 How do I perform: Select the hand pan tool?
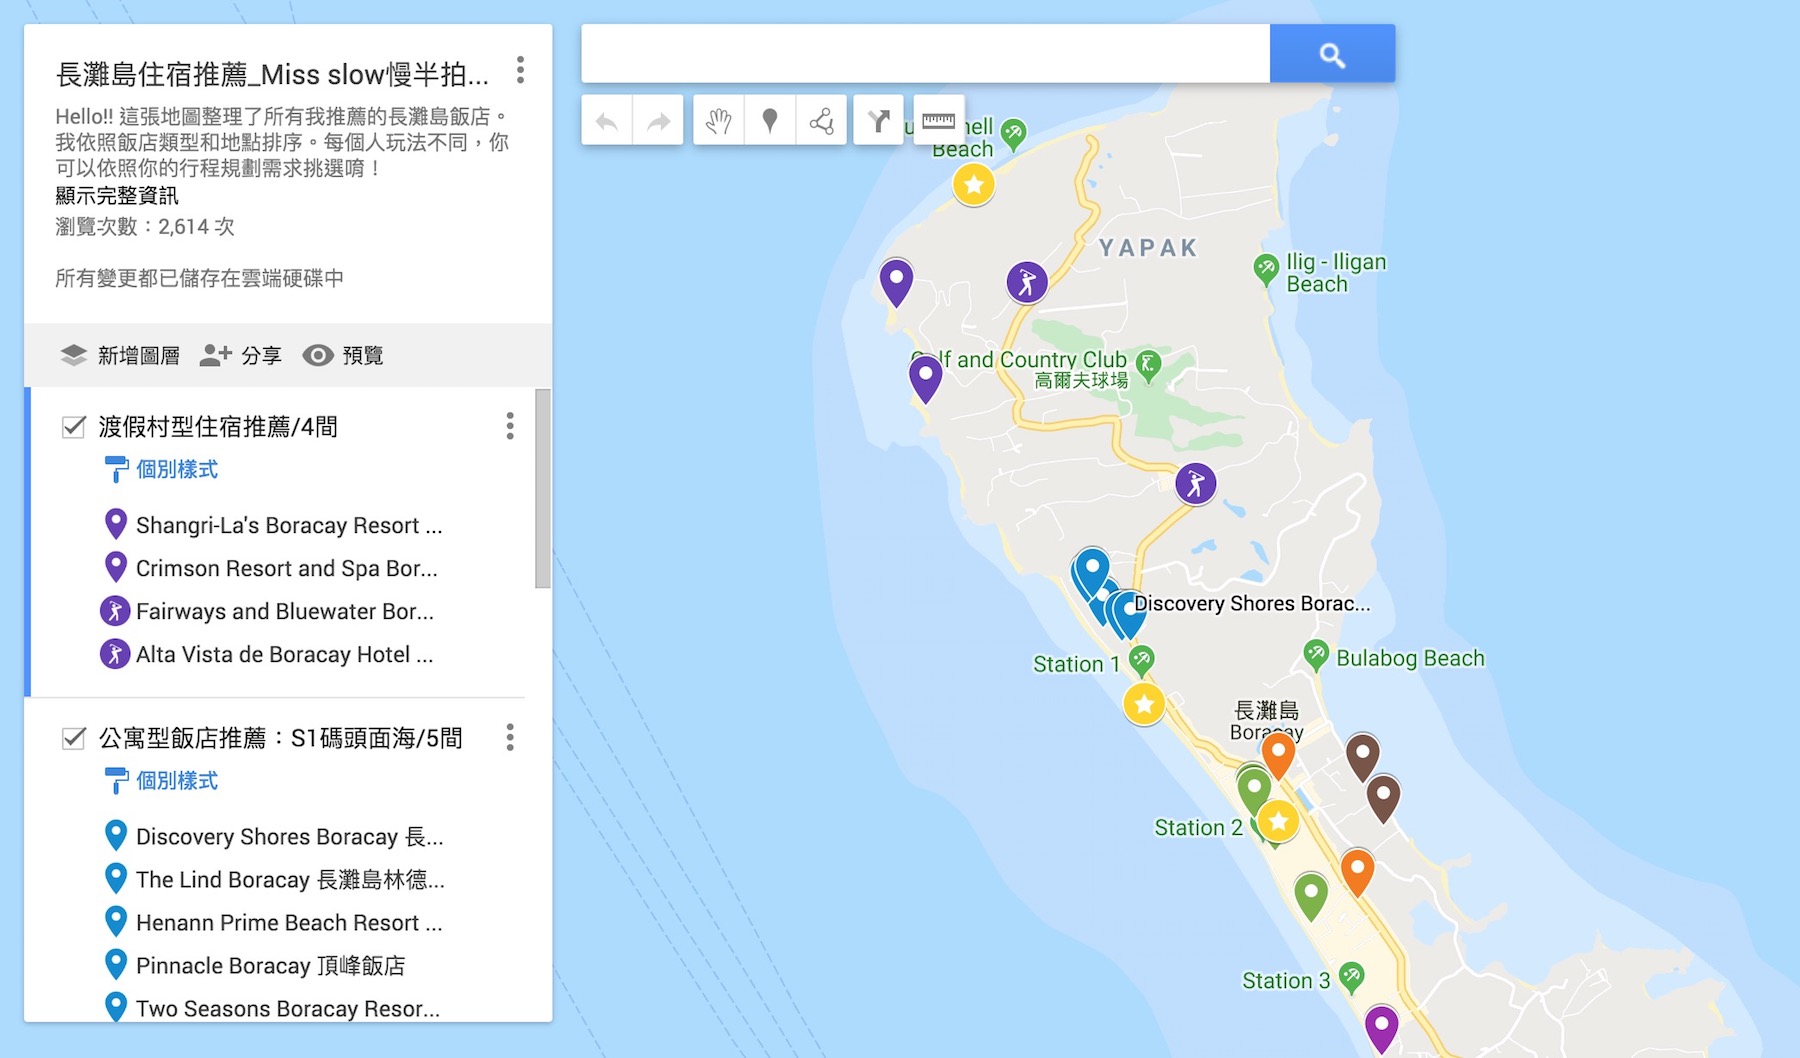(718, 121)
